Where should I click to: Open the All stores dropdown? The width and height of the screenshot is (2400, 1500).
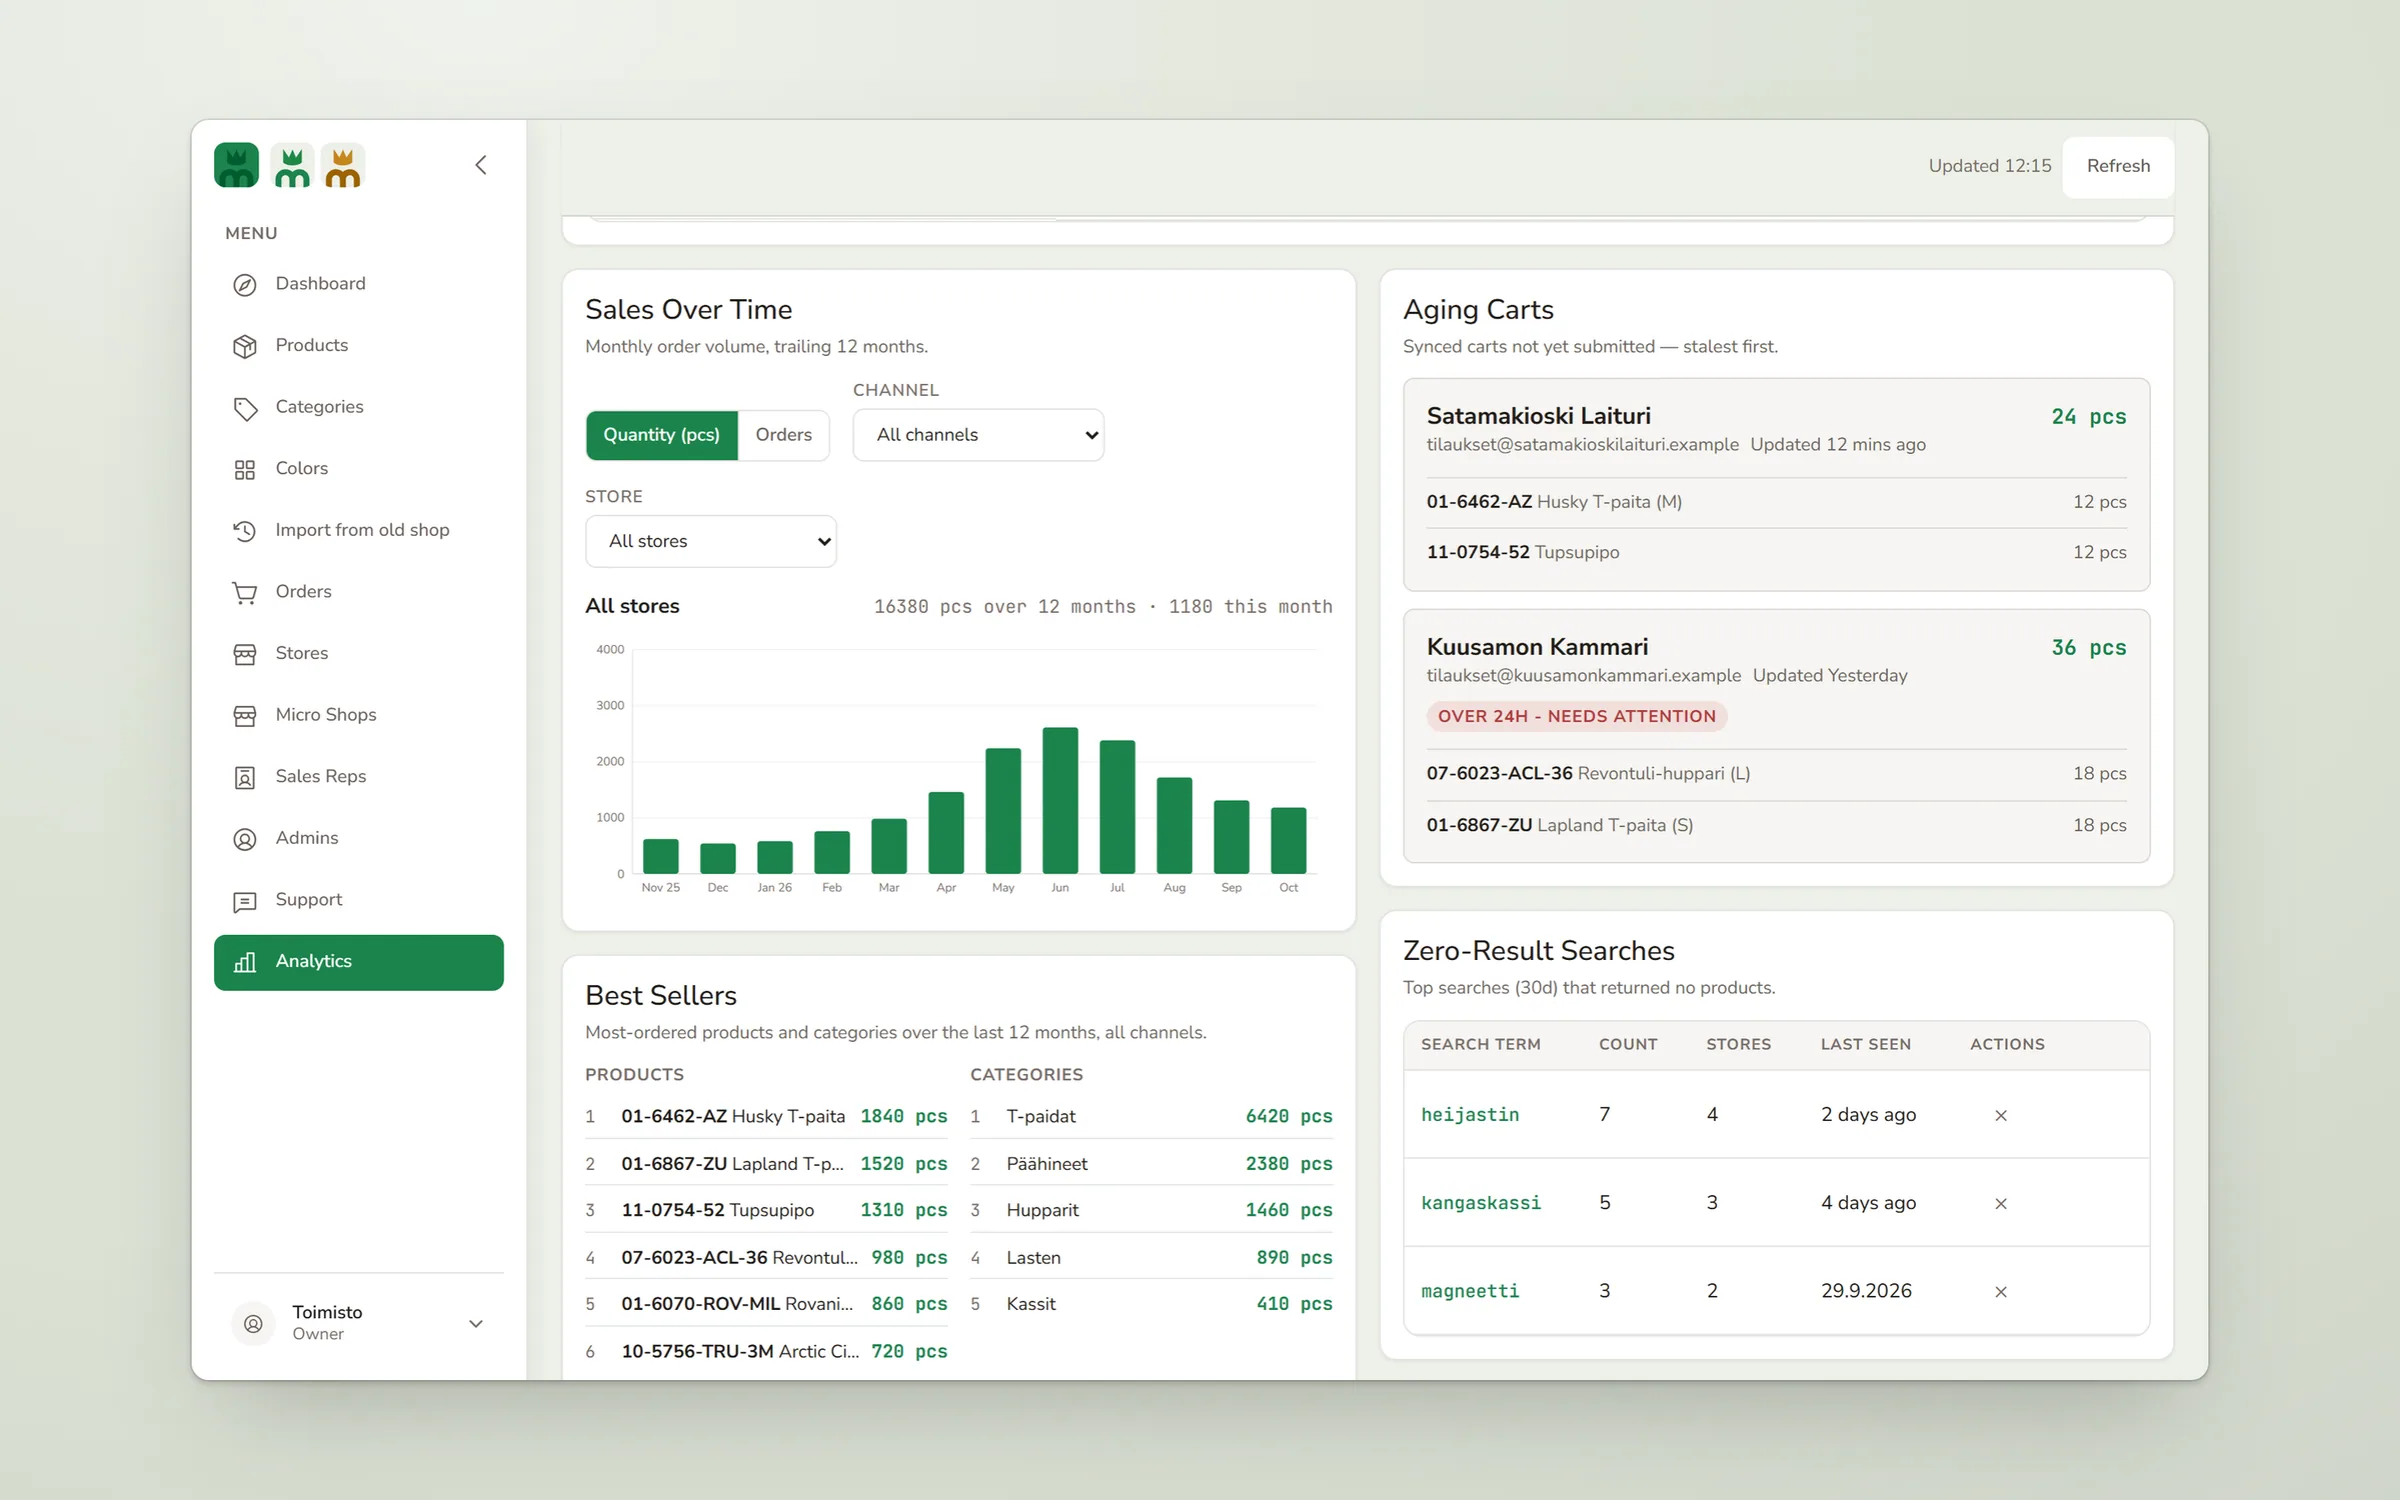tap(711, 541)
